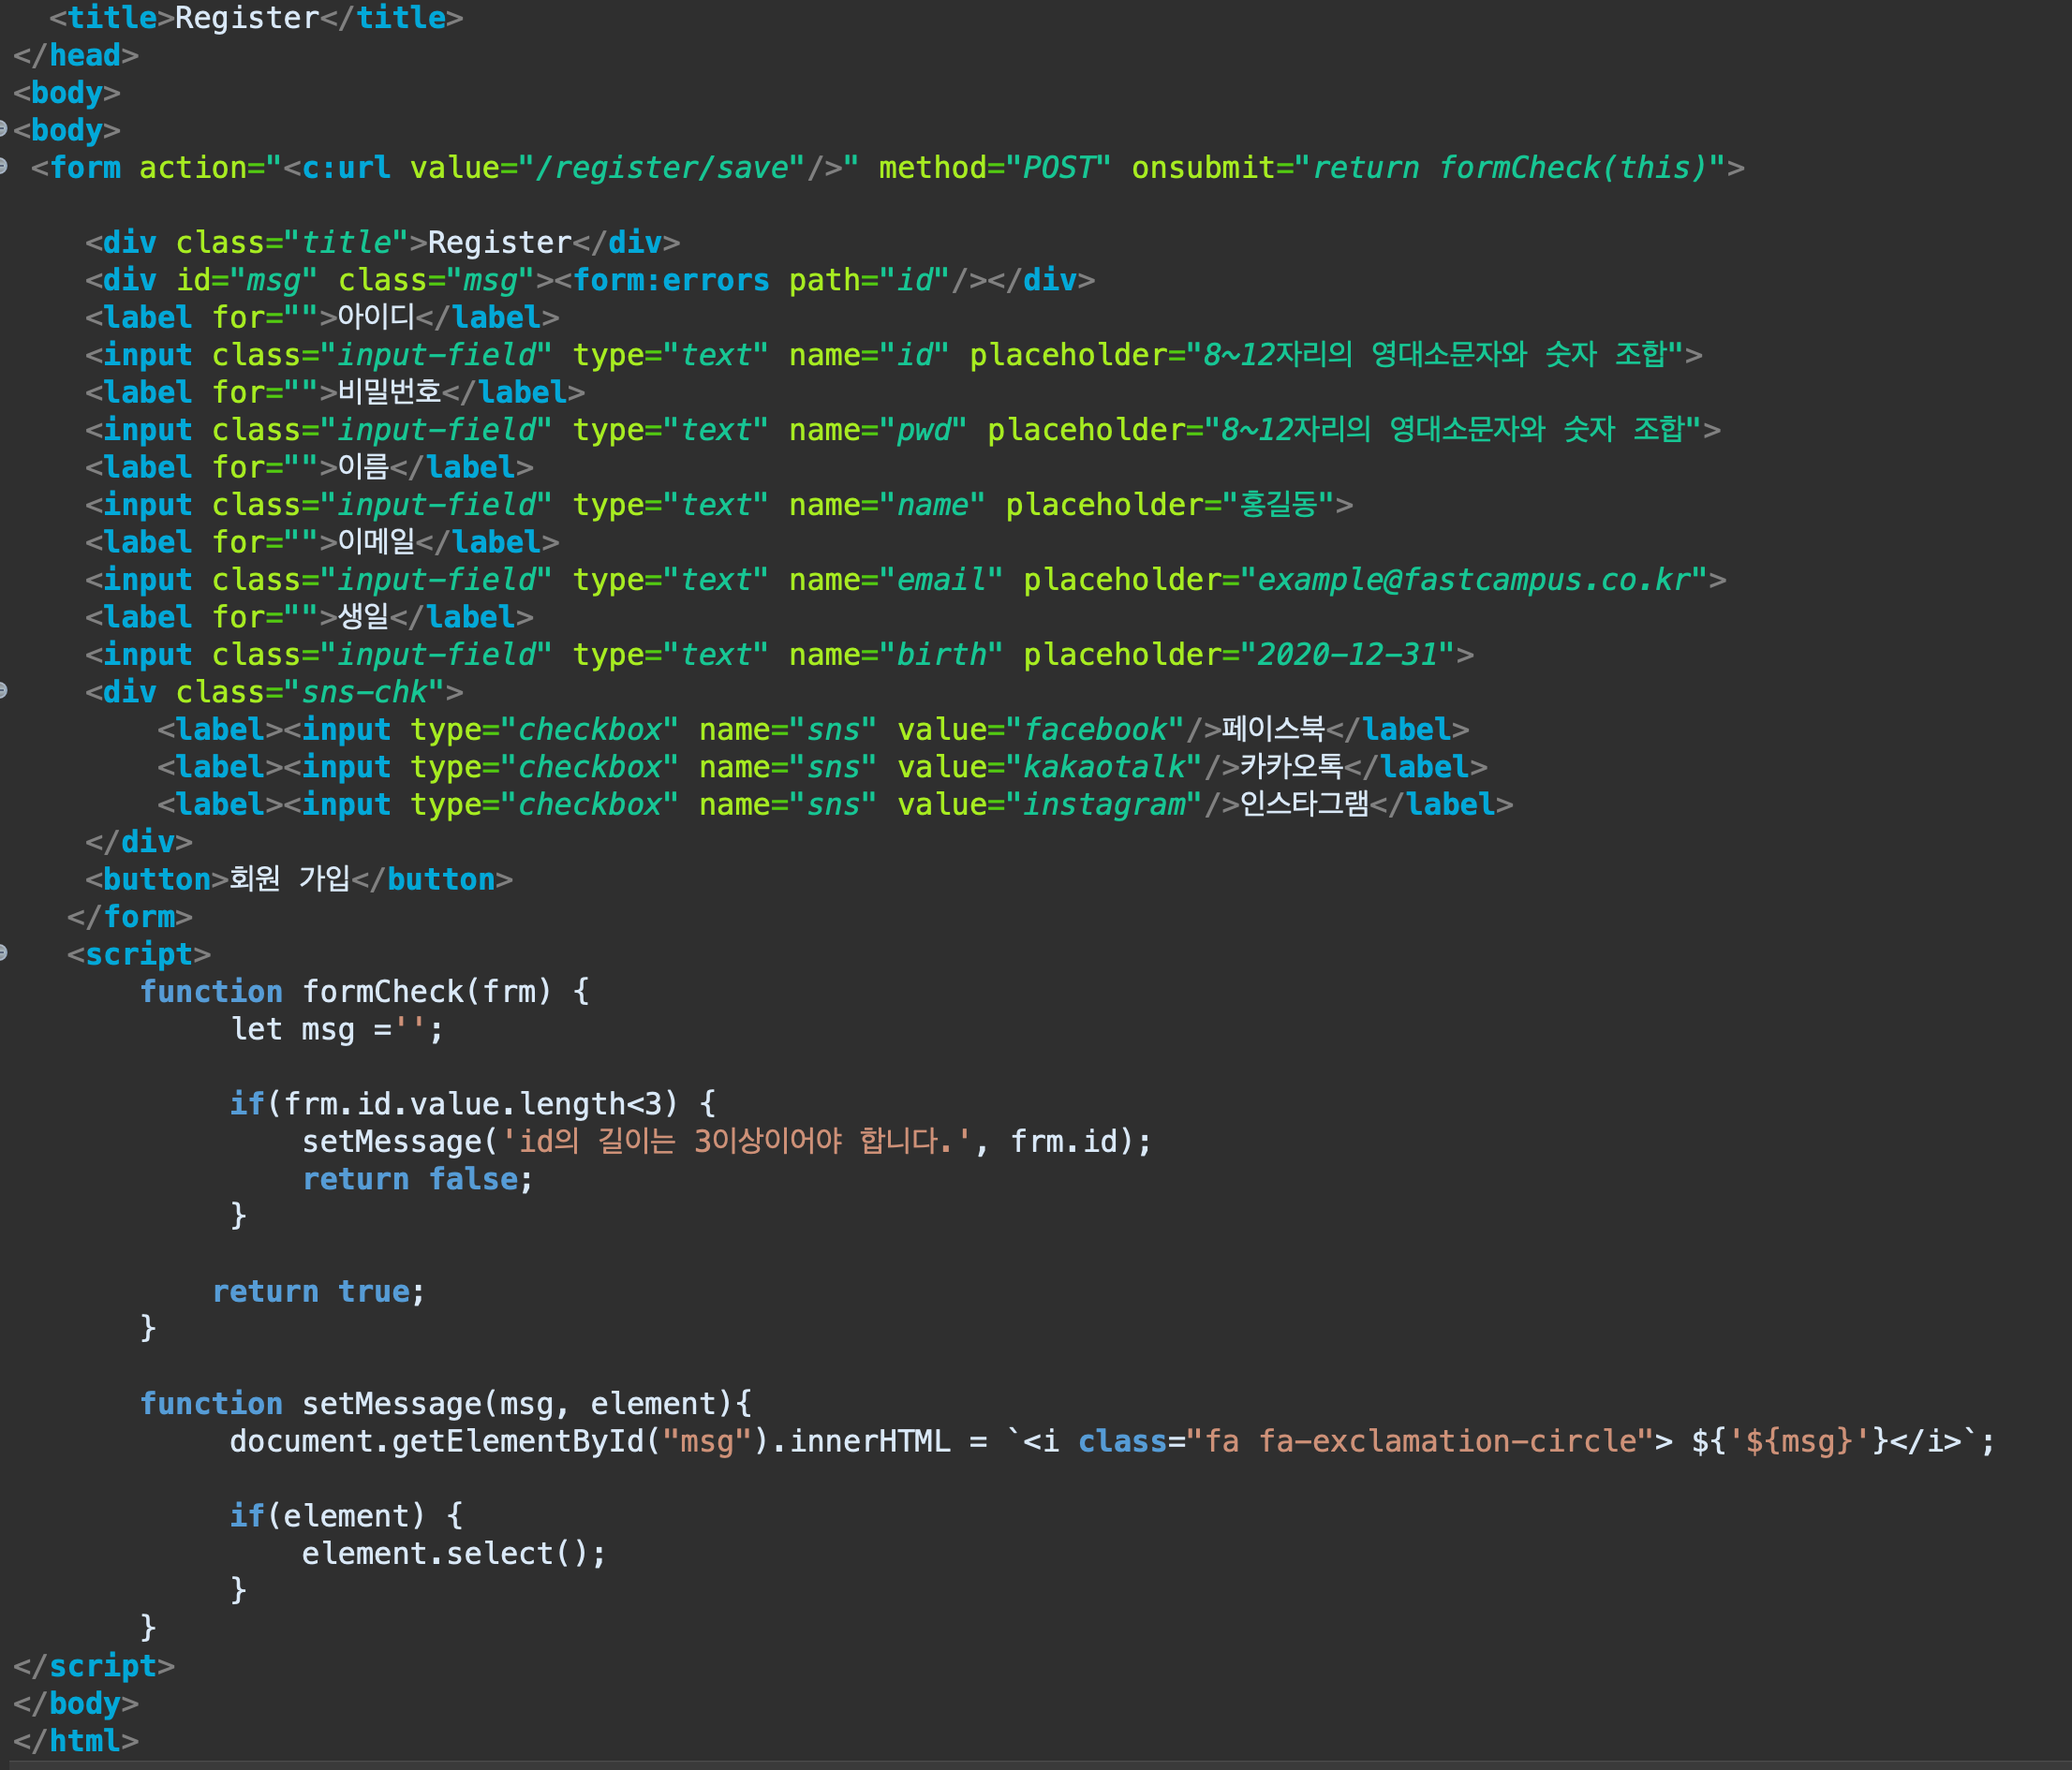This screenshot has width=2072, height=1770.
Task: Click the 'POST' method attribute value
Action: pyautogui.click(x=1058, y=168)
